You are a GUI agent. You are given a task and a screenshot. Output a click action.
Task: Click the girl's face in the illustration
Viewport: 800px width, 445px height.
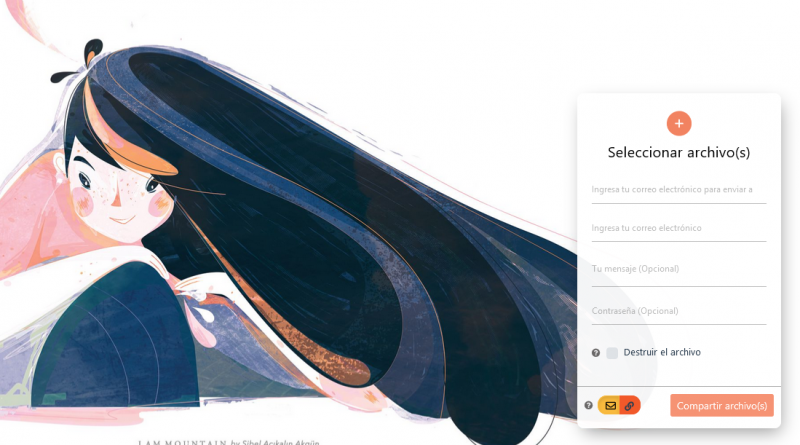pos(117,196)
